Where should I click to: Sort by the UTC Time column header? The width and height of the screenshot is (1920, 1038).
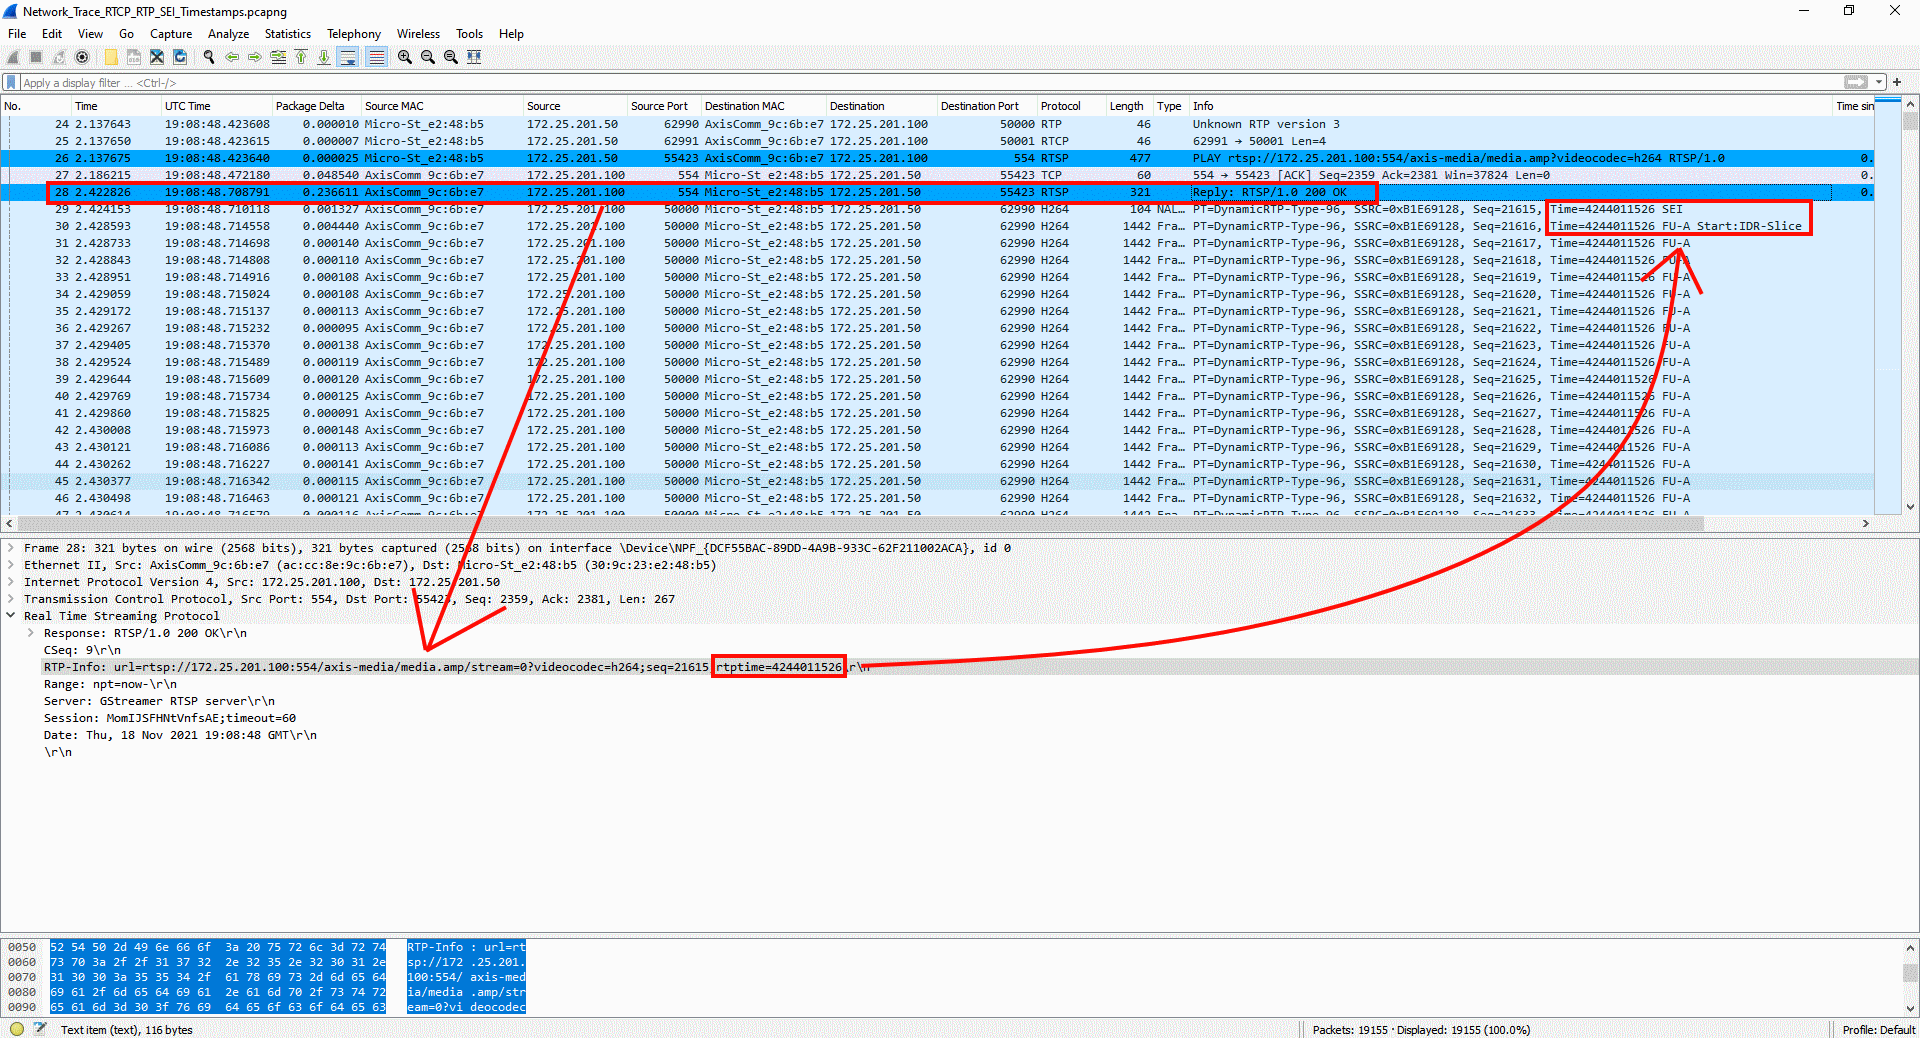click(216, 106)
